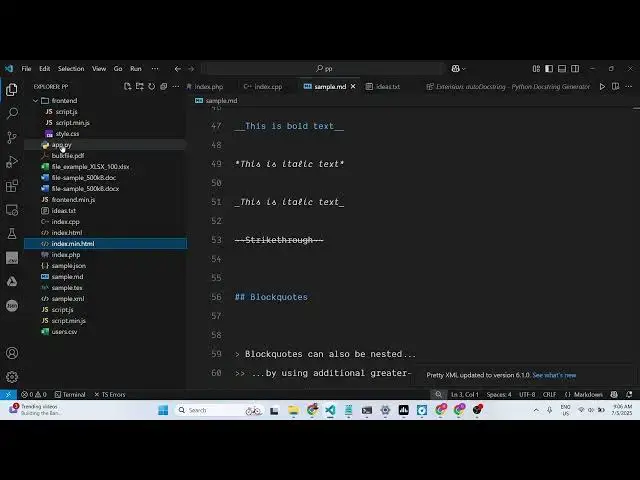Switch to the index.php tab
Viewport: 640px width, 480px height.
(208, 87)
